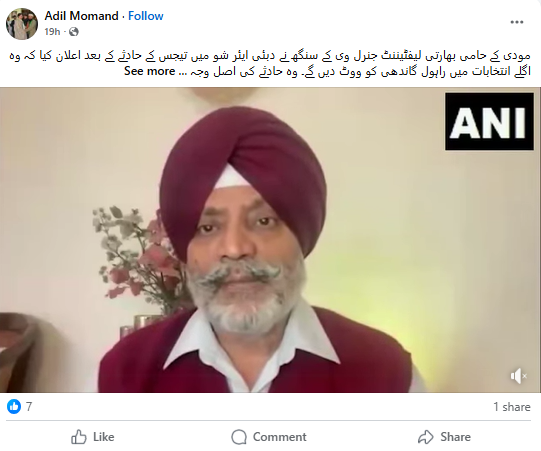The height and width of the screenshot is (451, 541).
Task: Like the post
Action: (x=92, y=437)
